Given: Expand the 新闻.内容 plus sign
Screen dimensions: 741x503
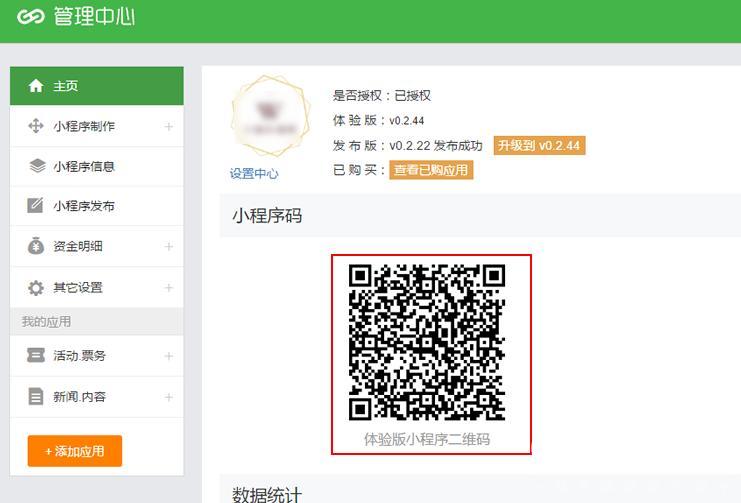Looking at the screenshot, I should [x=169, y=397].
